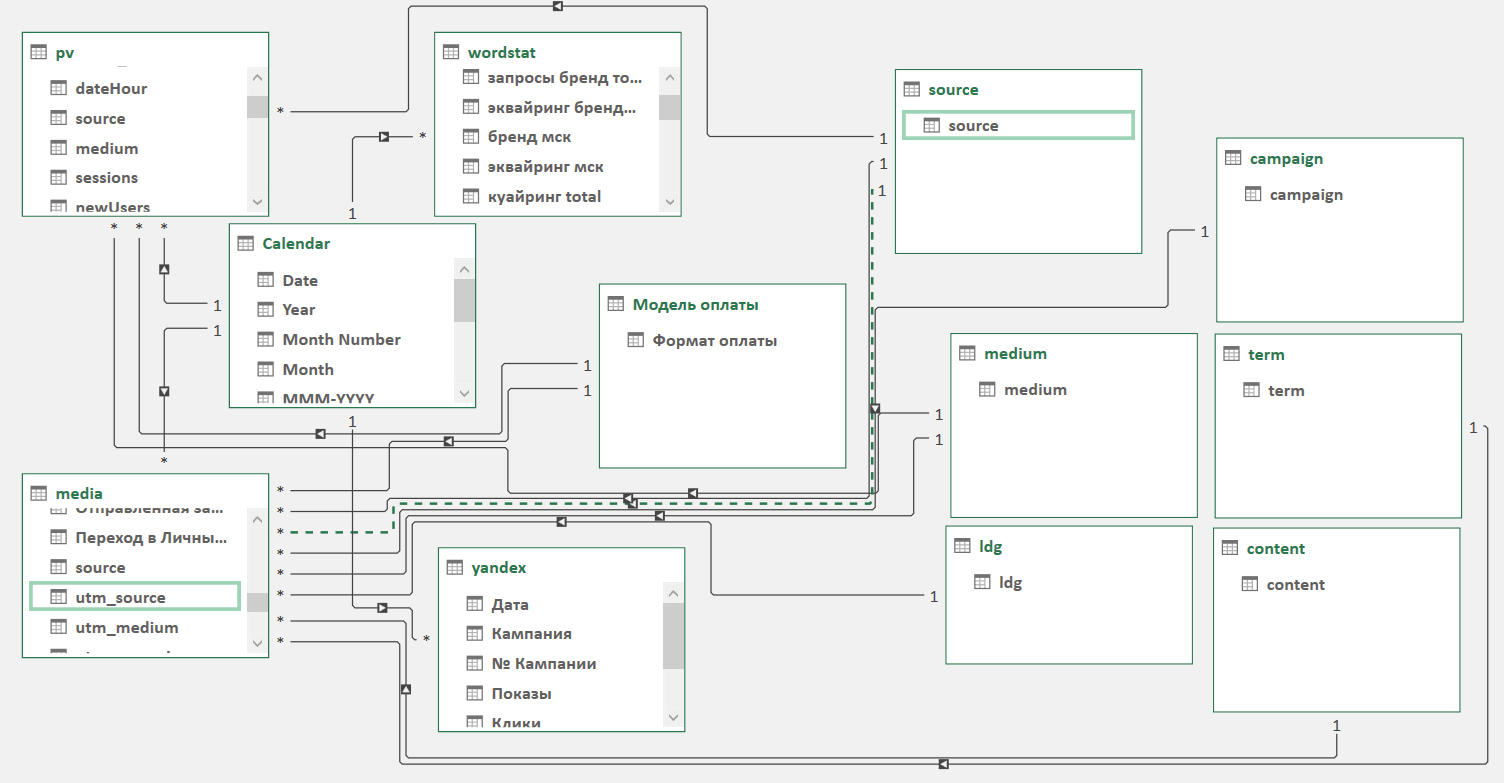Image resolution: width=1504 pixels, height=783 pixels.
Task: Click wordstat table scroll up arrow
Action: coord(670,78)
